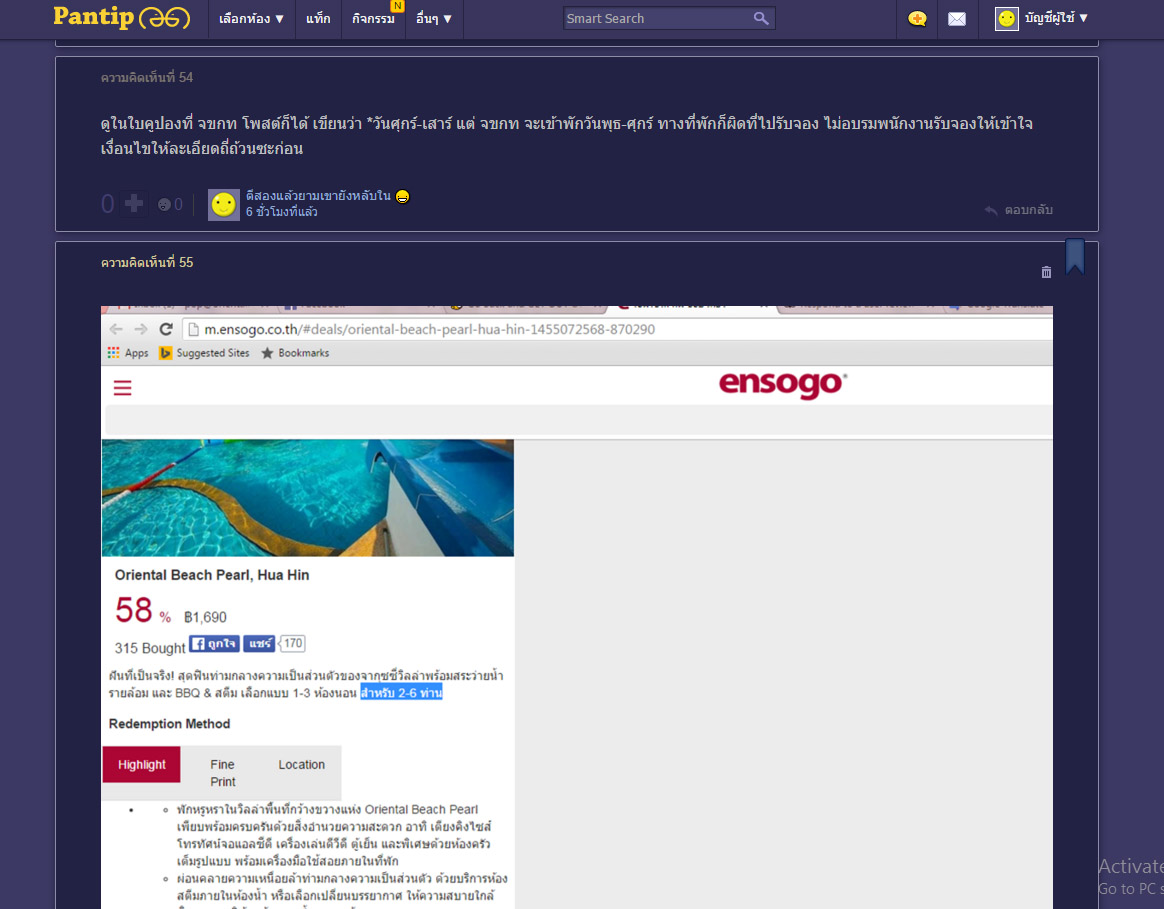Click the user avatar in the header
1164x909 pixels.
coord(1007,19)
